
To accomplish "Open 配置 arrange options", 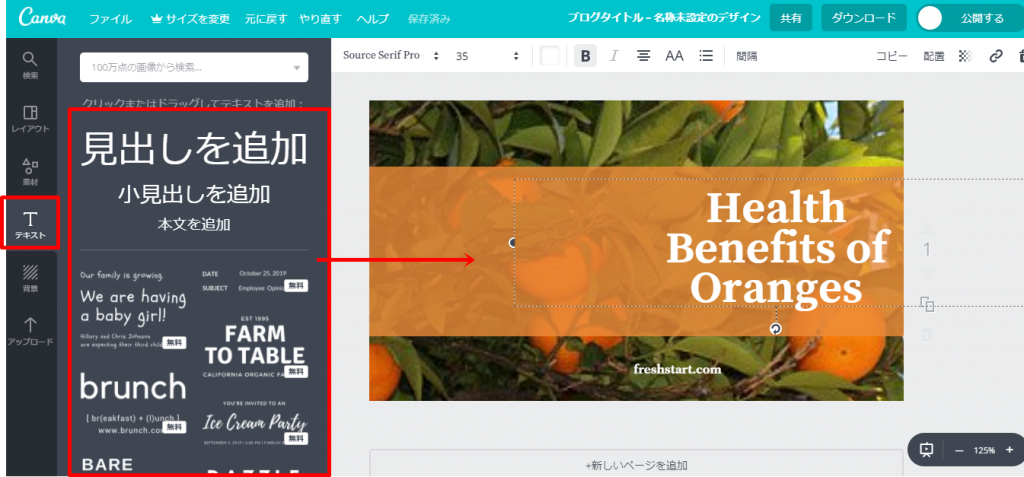I will [x=933, y=56].
